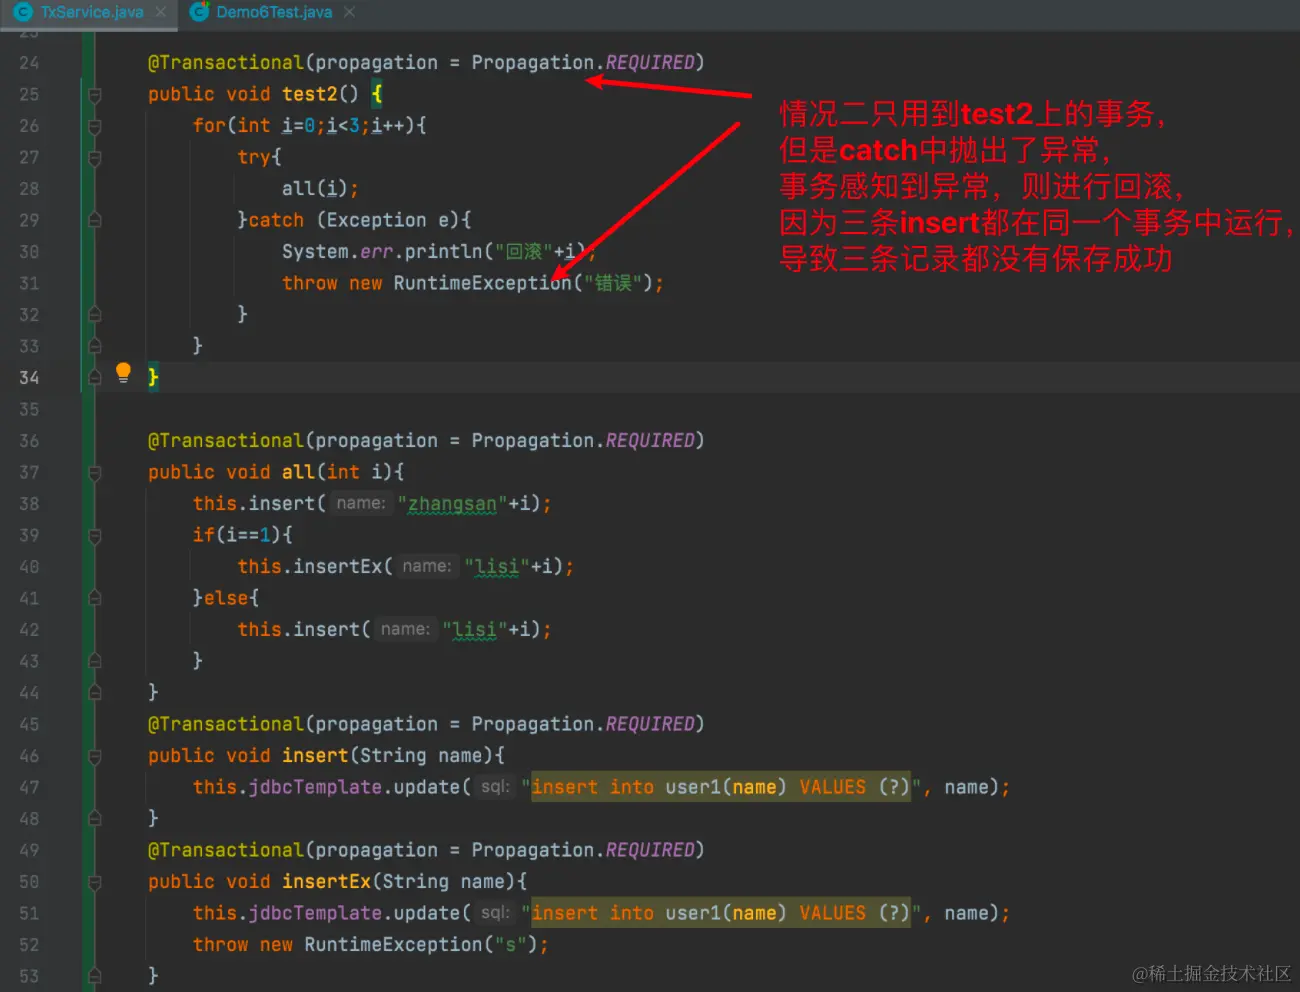Click Propagation.REQUIRED on line 49
This screenshot has height=992, width=1300.
583,851
